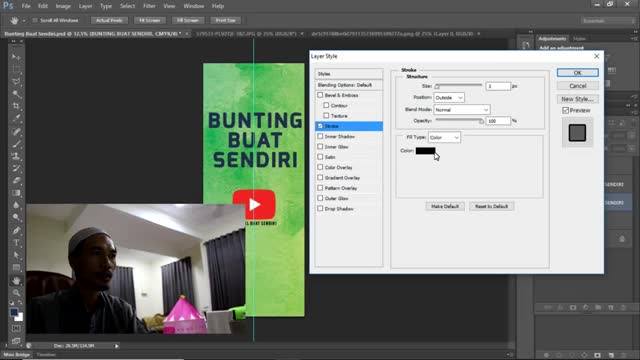
Task: Open the Fill Type dropdown
Action: (x=444, y=138)
